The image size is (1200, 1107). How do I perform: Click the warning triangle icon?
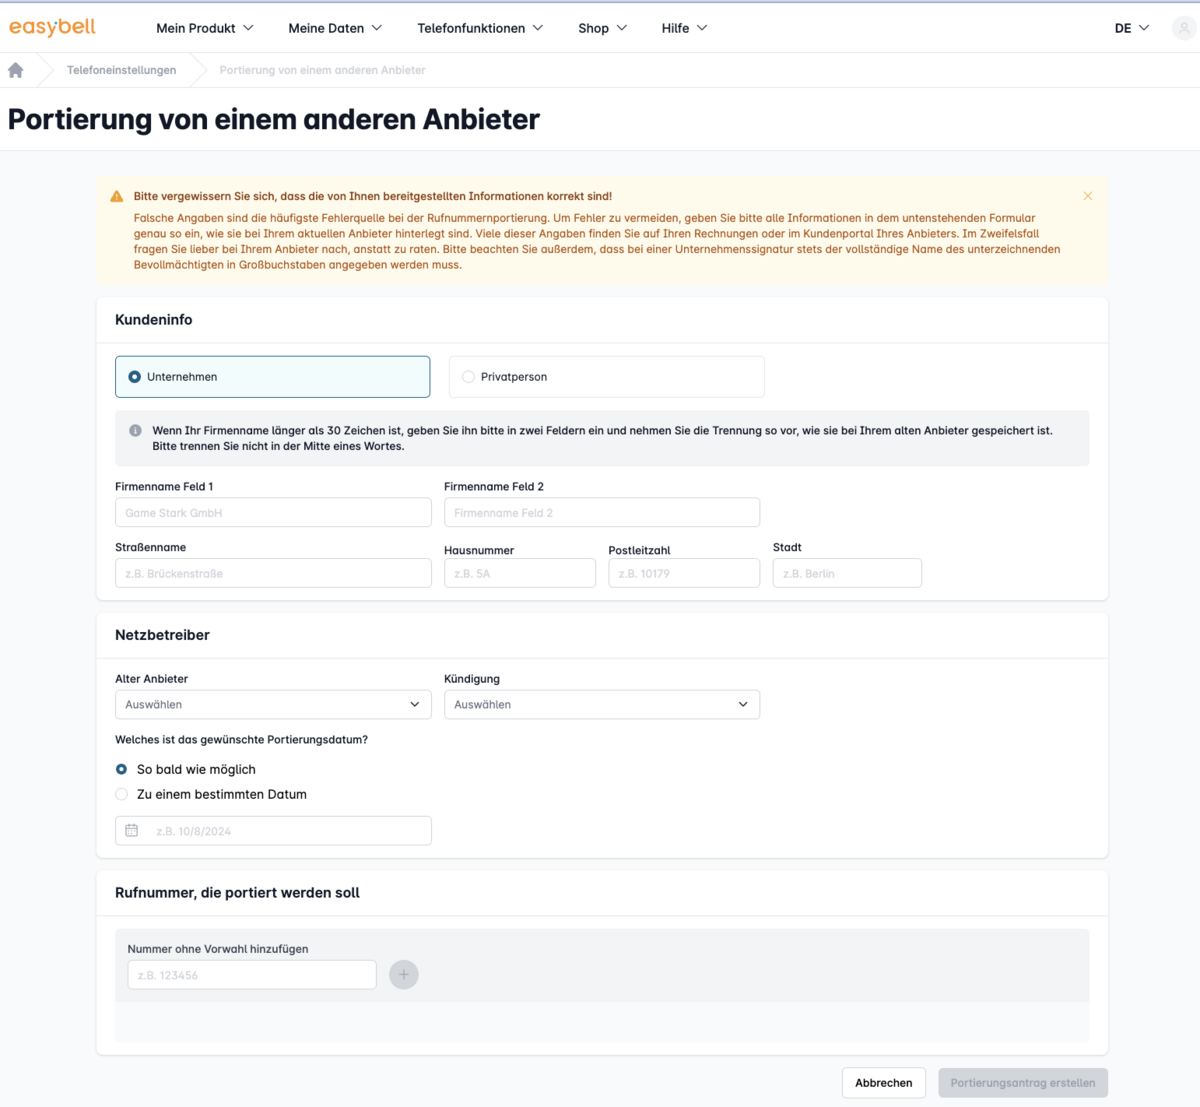(117, 197)
